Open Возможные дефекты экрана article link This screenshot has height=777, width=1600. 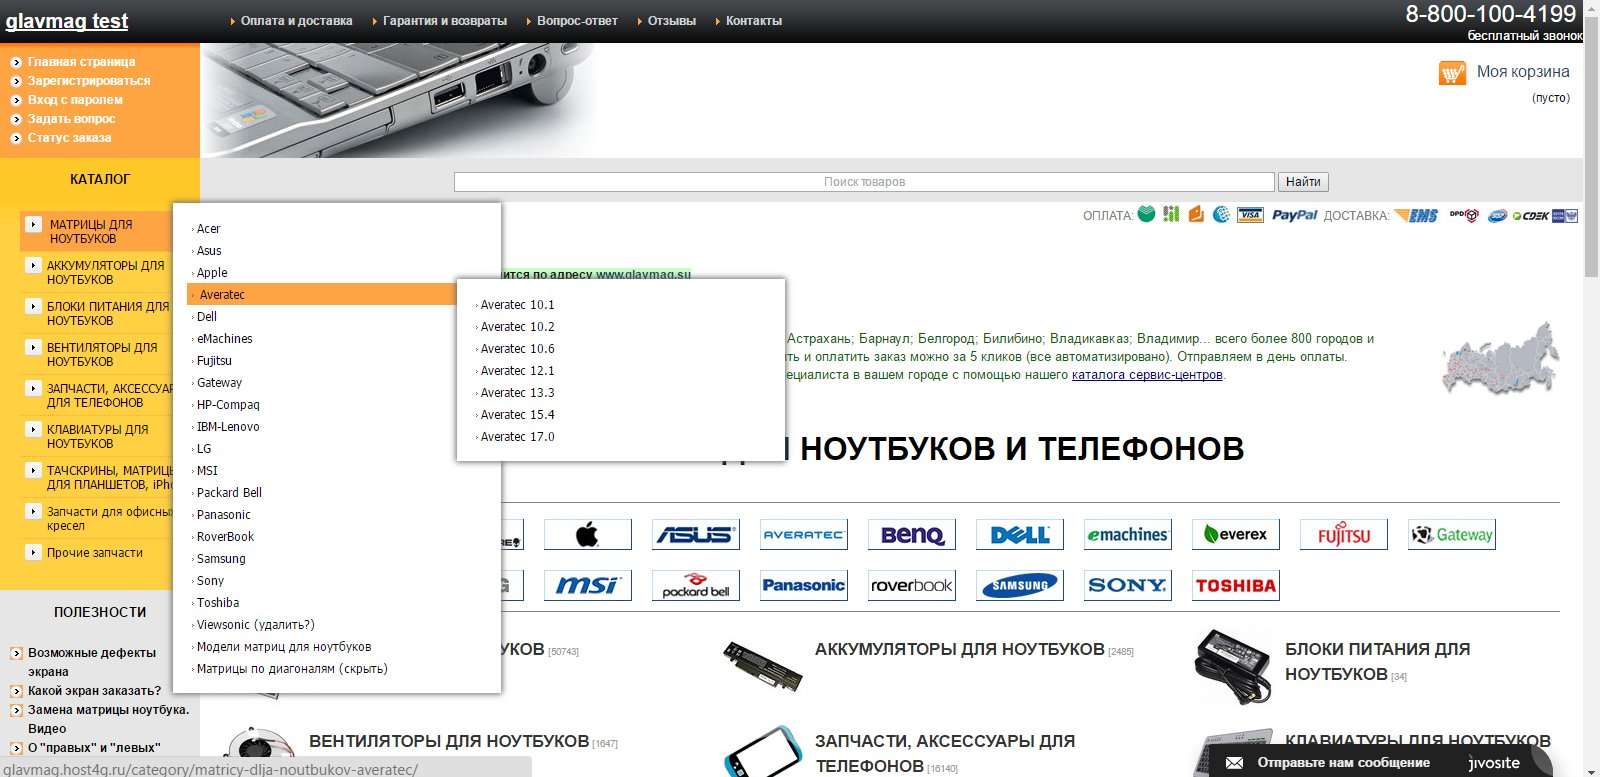click(x=92, y=662)
